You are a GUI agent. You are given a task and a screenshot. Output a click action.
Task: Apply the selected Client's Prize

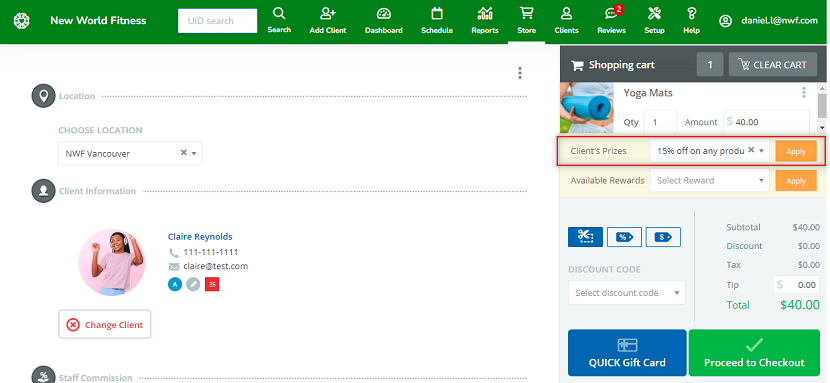pos(796,151)
